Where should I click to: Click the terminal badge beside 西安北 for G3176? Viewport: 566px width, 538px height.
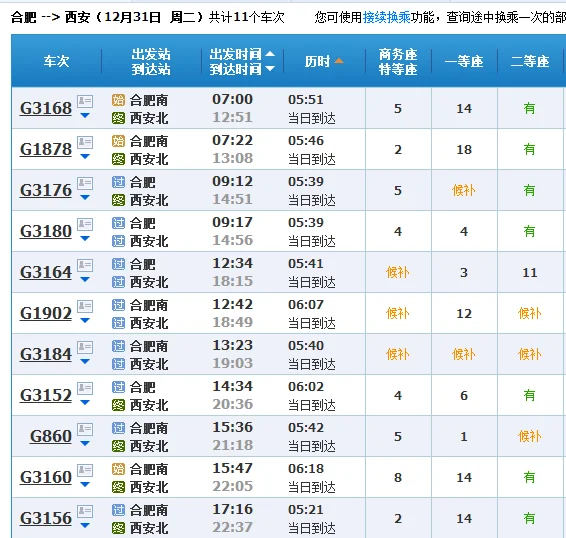coord(118,200)
